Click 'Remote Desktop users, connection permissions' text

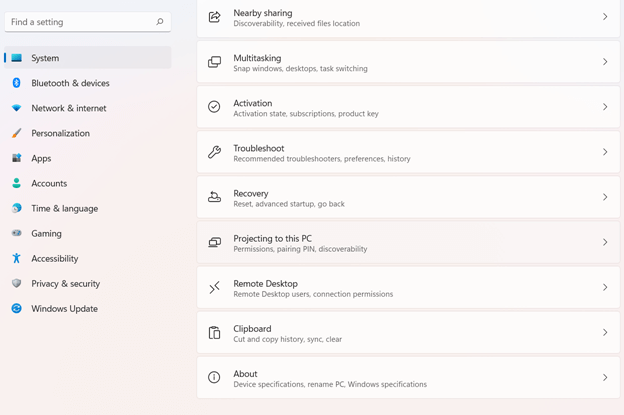pyautogui.click(x=313, y=294)
